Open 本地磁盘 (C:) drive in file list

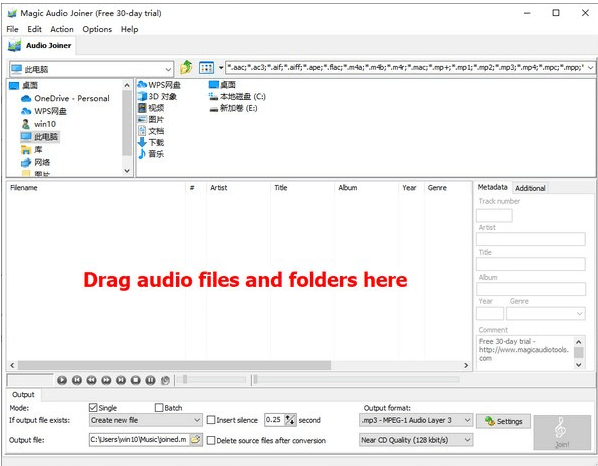tap(237, 96)
